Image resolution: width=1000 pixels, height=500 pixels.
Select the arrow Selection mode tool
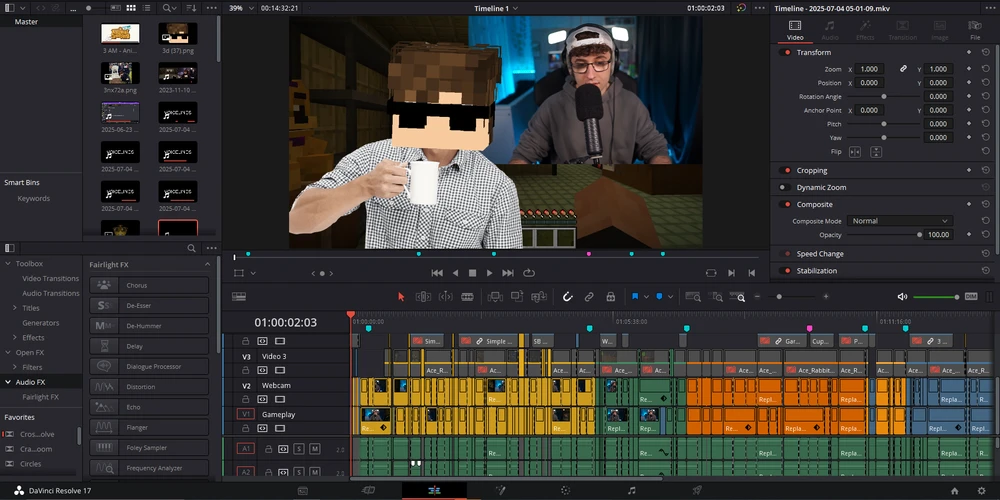pyautogui.click(x=401, y=297)
